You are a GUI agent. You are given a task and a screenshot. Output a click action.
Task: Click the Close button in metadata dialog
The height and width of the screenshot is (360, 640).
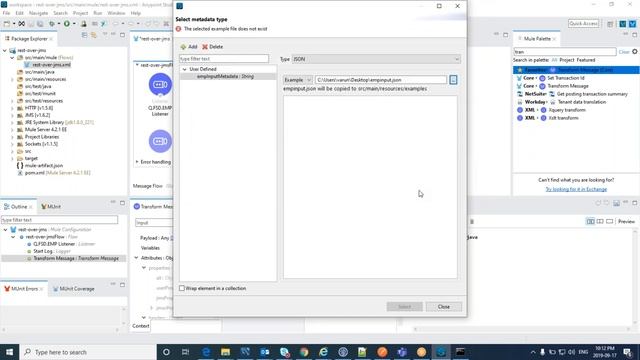pyautogui.click(x=444, y=307)
